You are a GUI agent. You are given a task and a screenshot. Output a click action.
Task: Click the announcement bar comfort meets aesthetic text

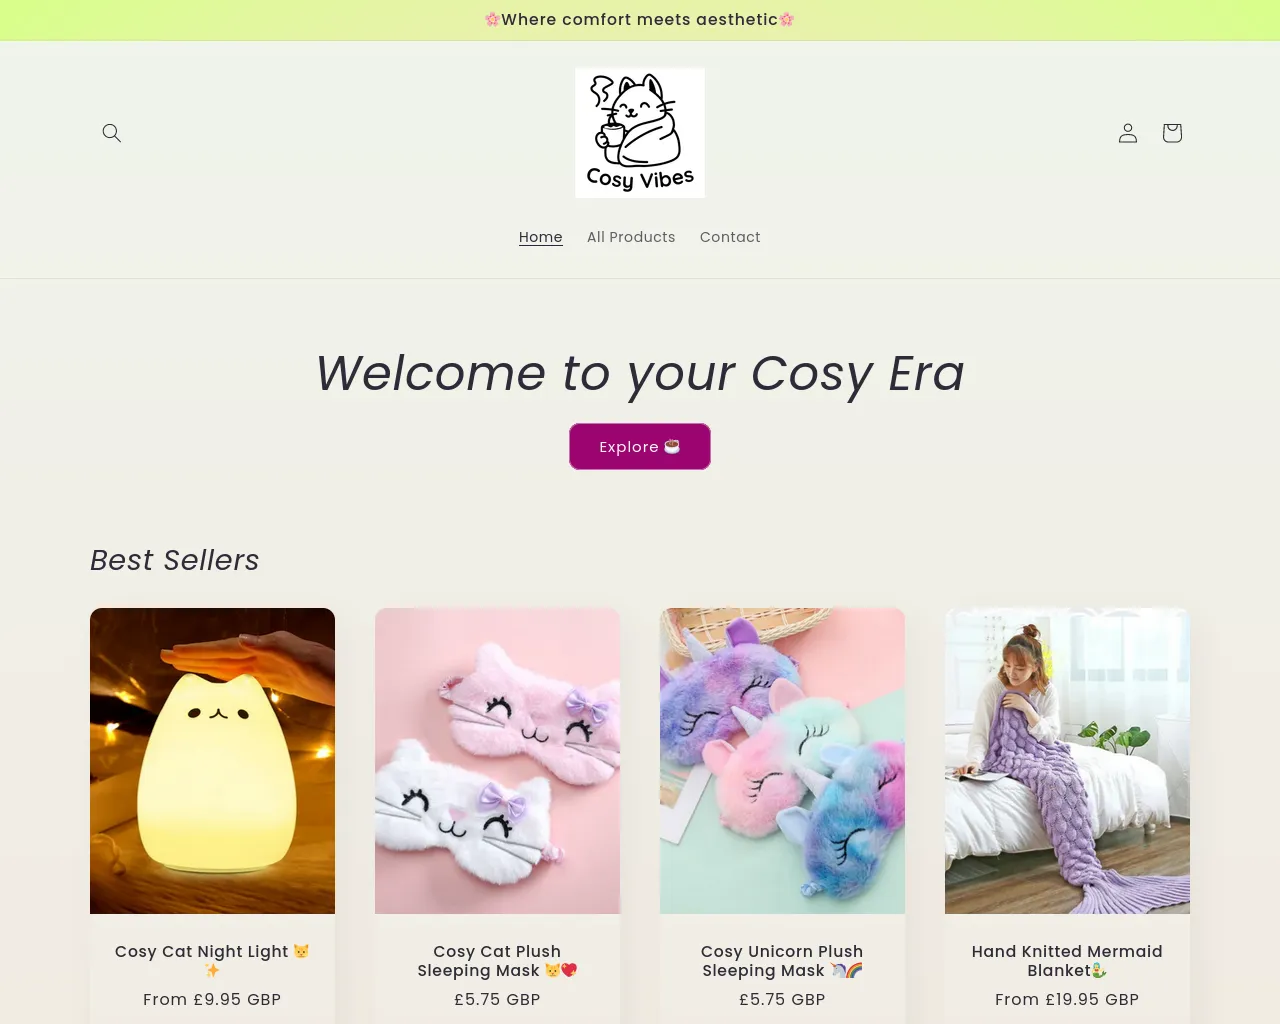click(x=640, y=20)
